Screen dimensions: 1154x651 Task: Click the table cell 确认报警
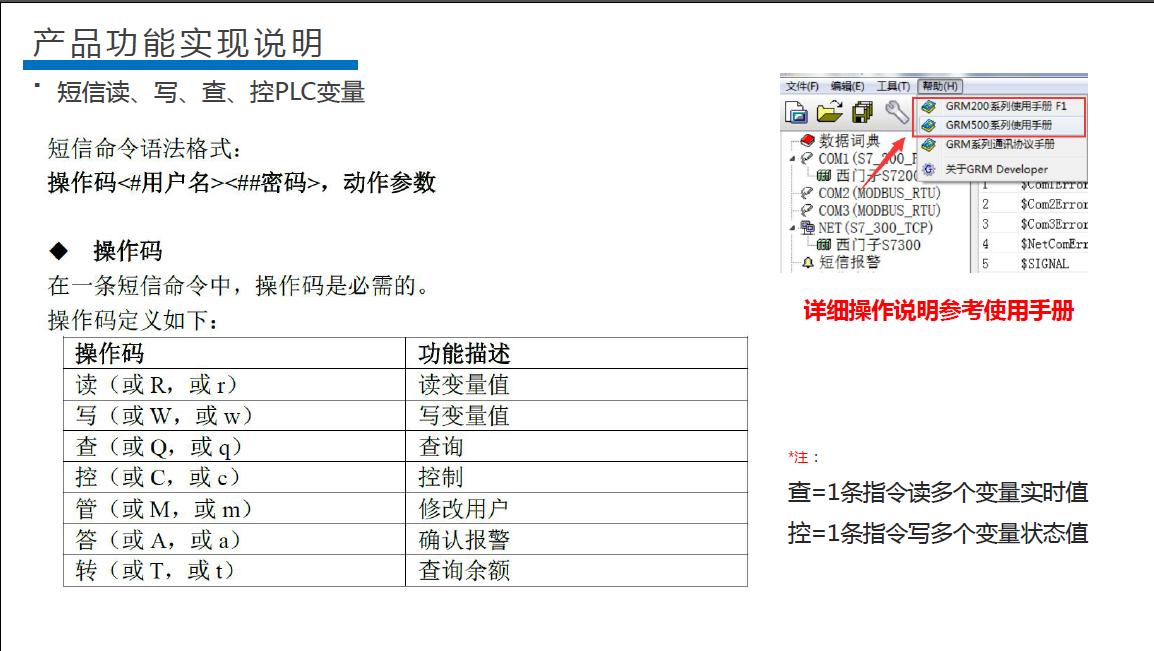pos(576,539)
